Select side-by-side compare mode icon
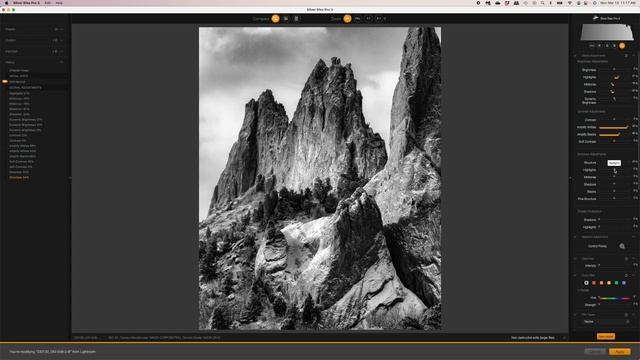The image size is (640, 360). point(296,18)
